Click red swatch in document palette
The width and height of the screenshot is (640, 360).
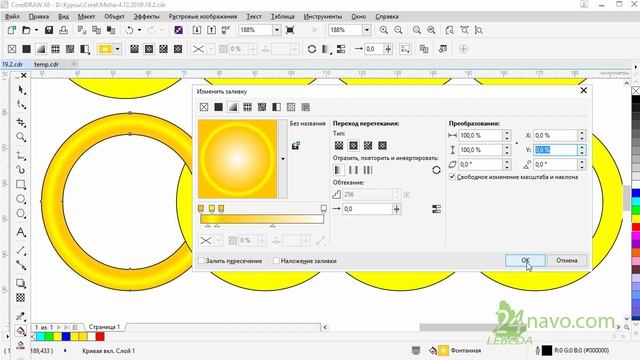tap(100, 336)
